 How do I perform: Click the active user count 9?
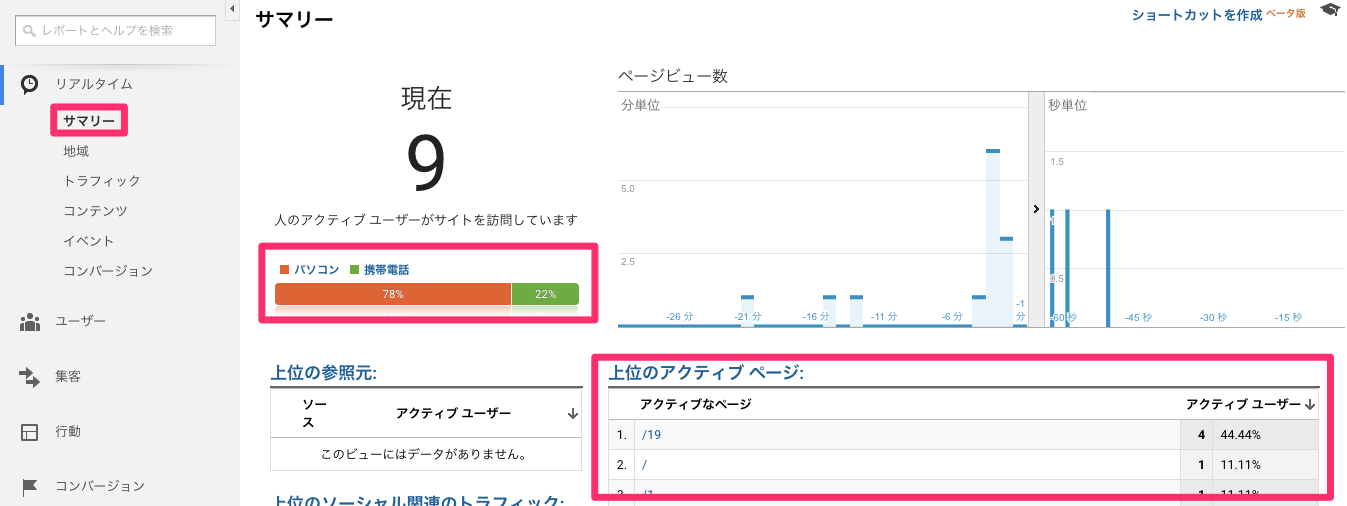426,165
